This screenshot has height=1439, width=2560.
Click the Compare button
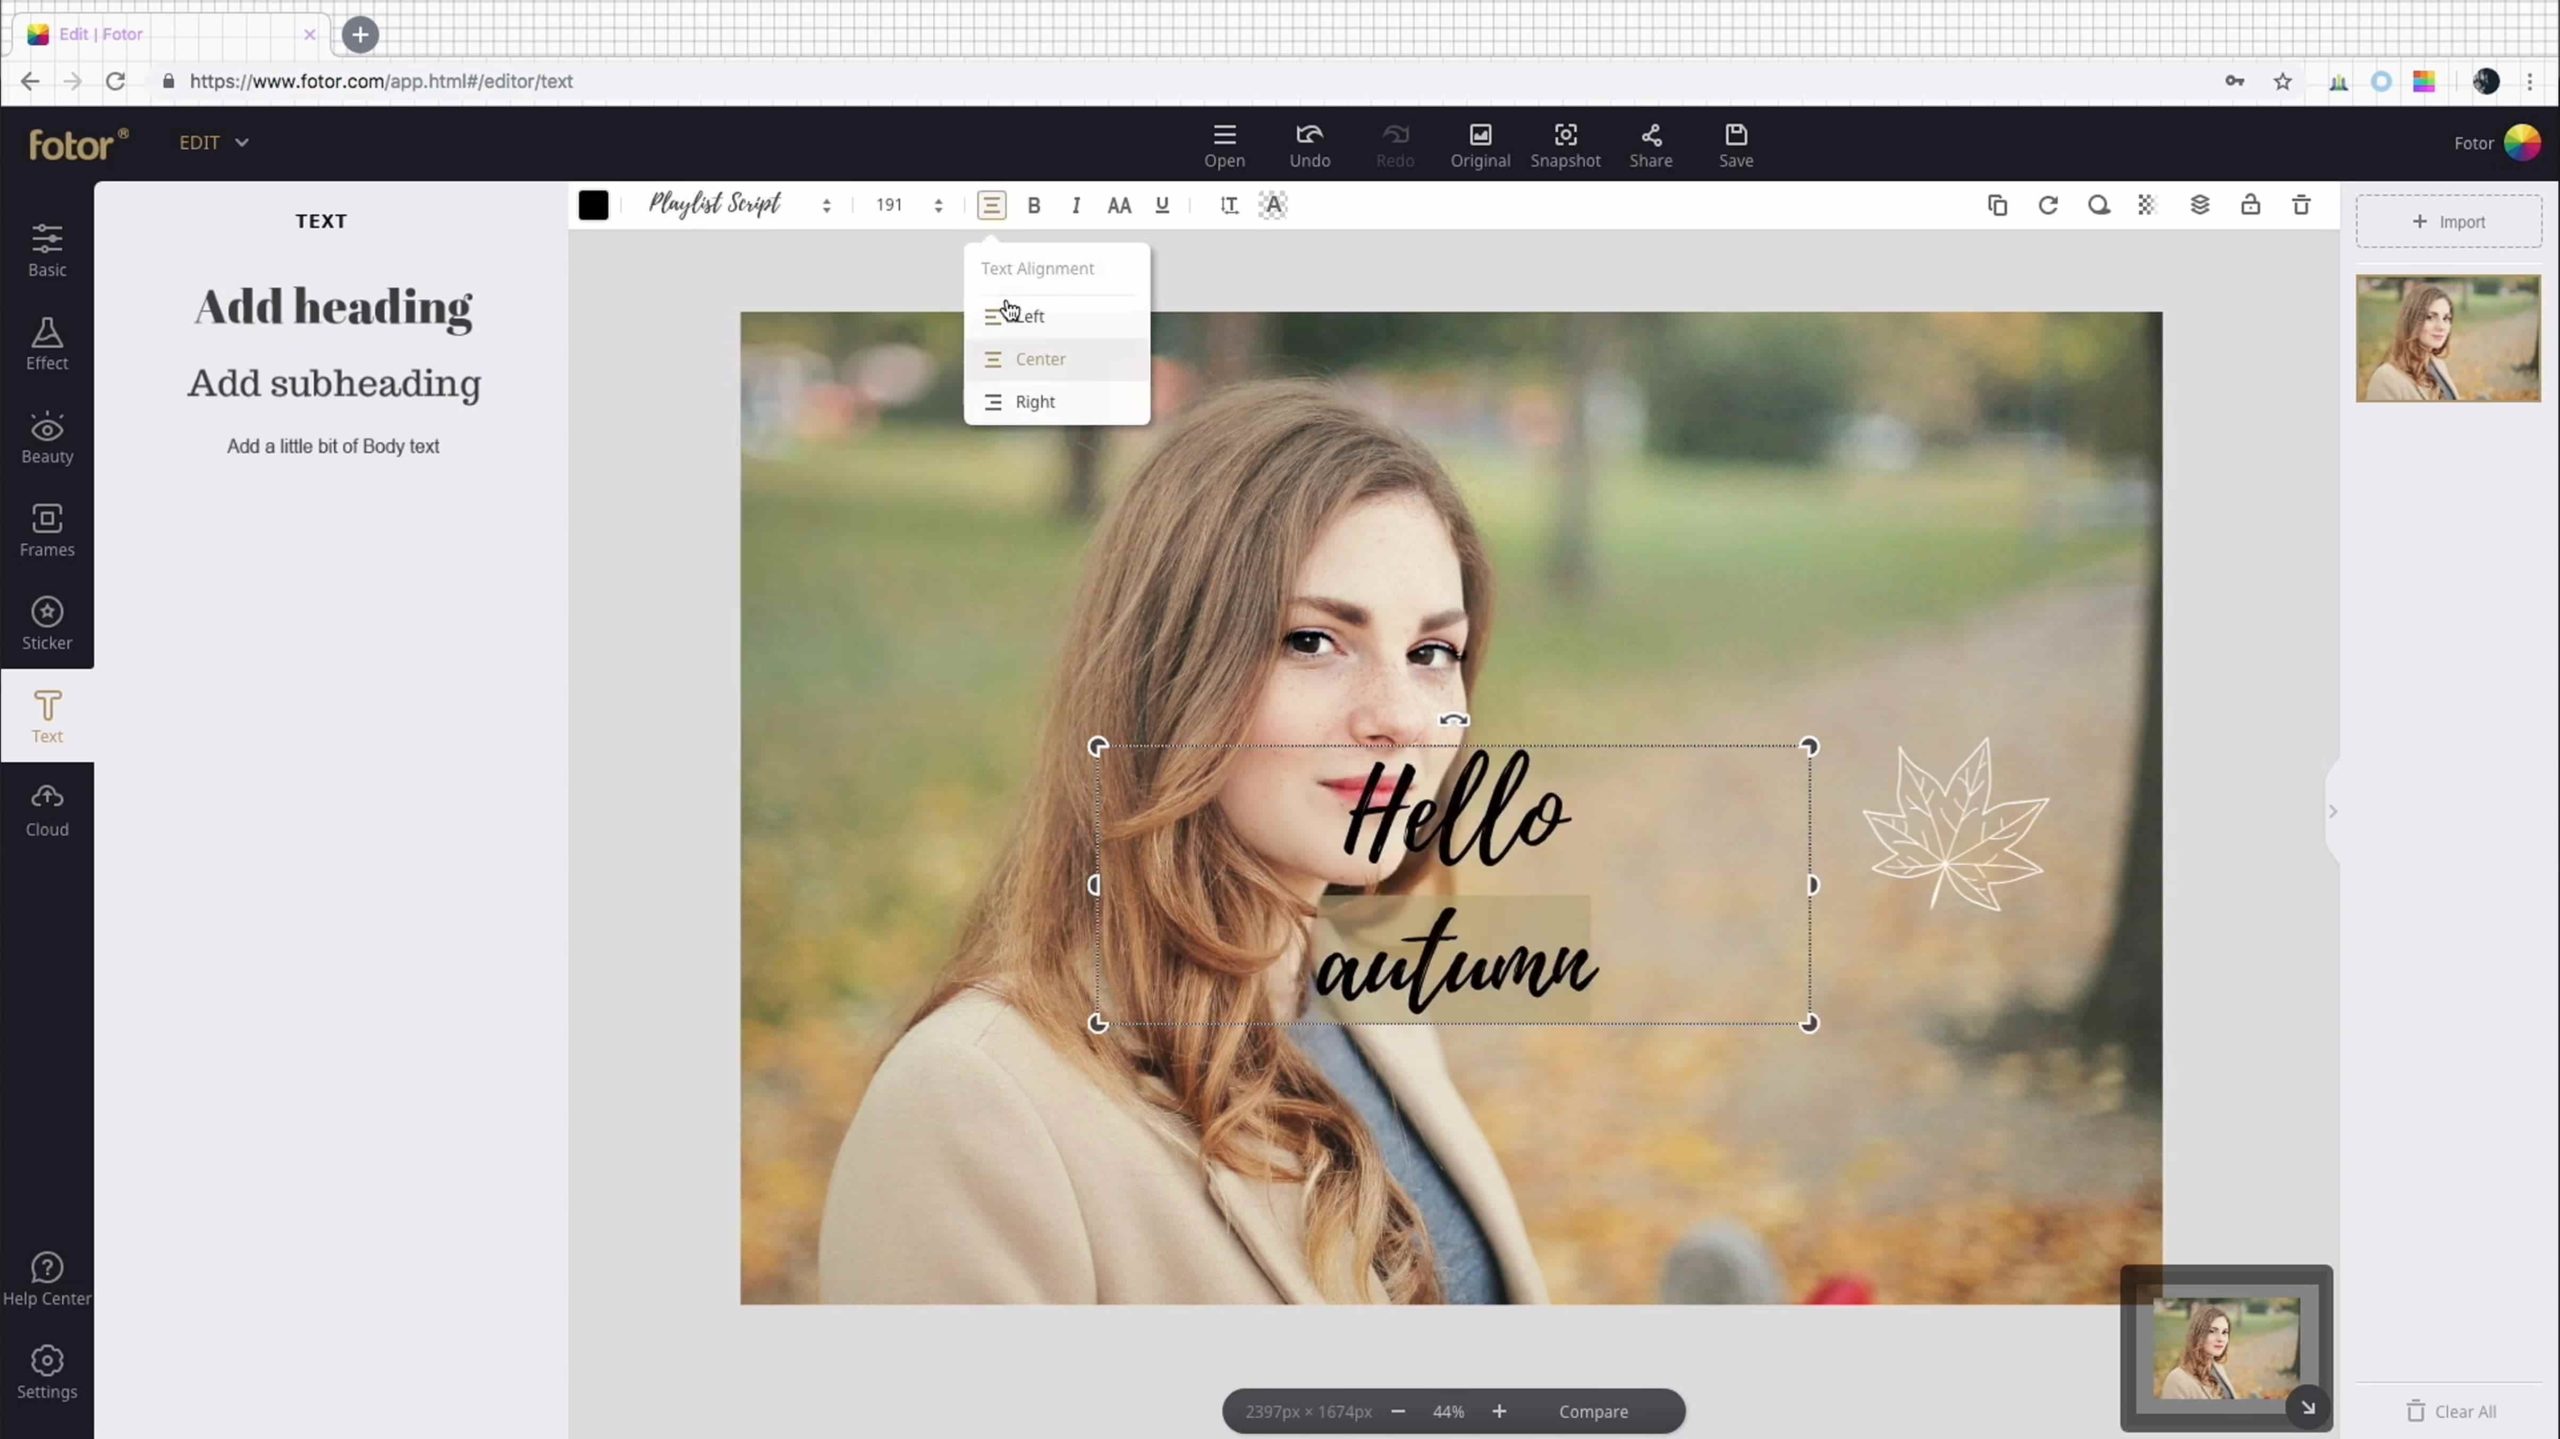click(1593, 1411)
